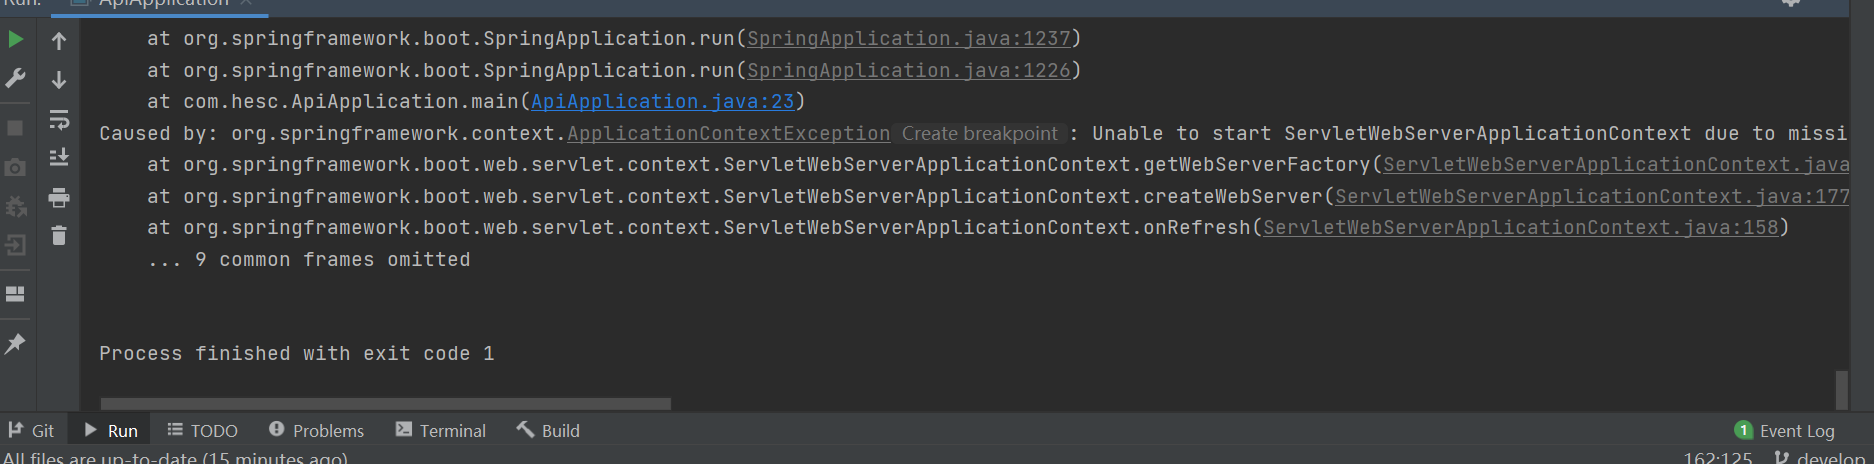Rerun ApiApplication with the green play icon
The height and width of the screenshot is (464, 1874).
(16, 40)
